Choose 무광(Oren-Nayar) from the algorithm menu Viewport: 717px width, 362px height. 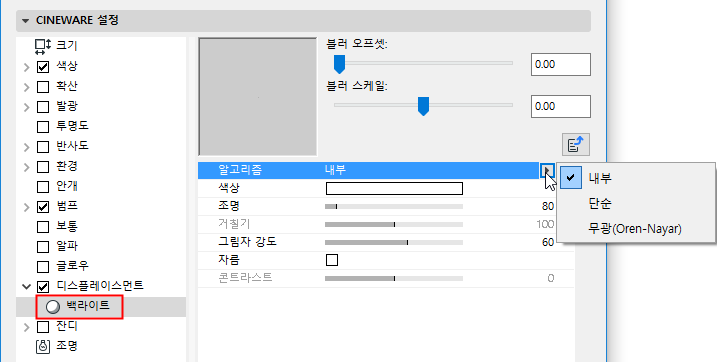(636, 229)
